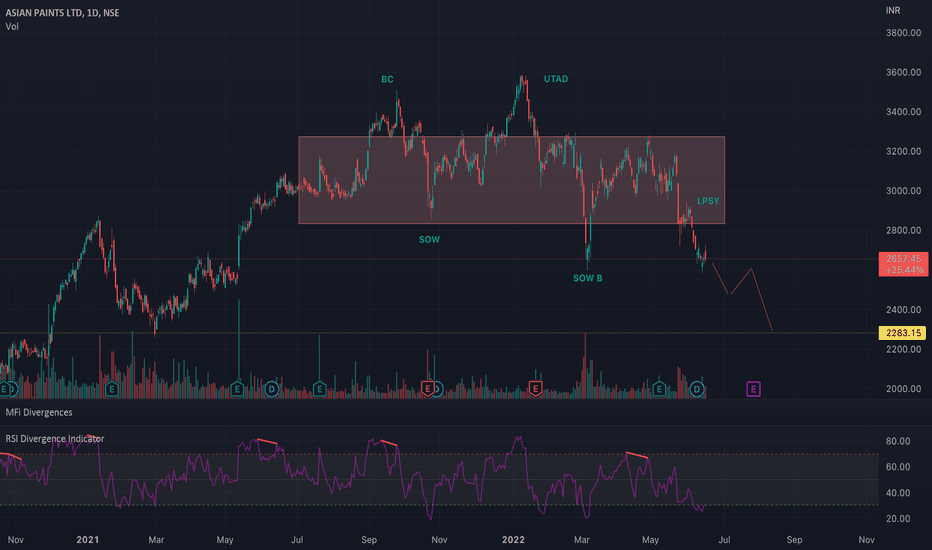Click the dividend D marker near June 2022
The height and width of the screenshot is (550, 932).
697,389
